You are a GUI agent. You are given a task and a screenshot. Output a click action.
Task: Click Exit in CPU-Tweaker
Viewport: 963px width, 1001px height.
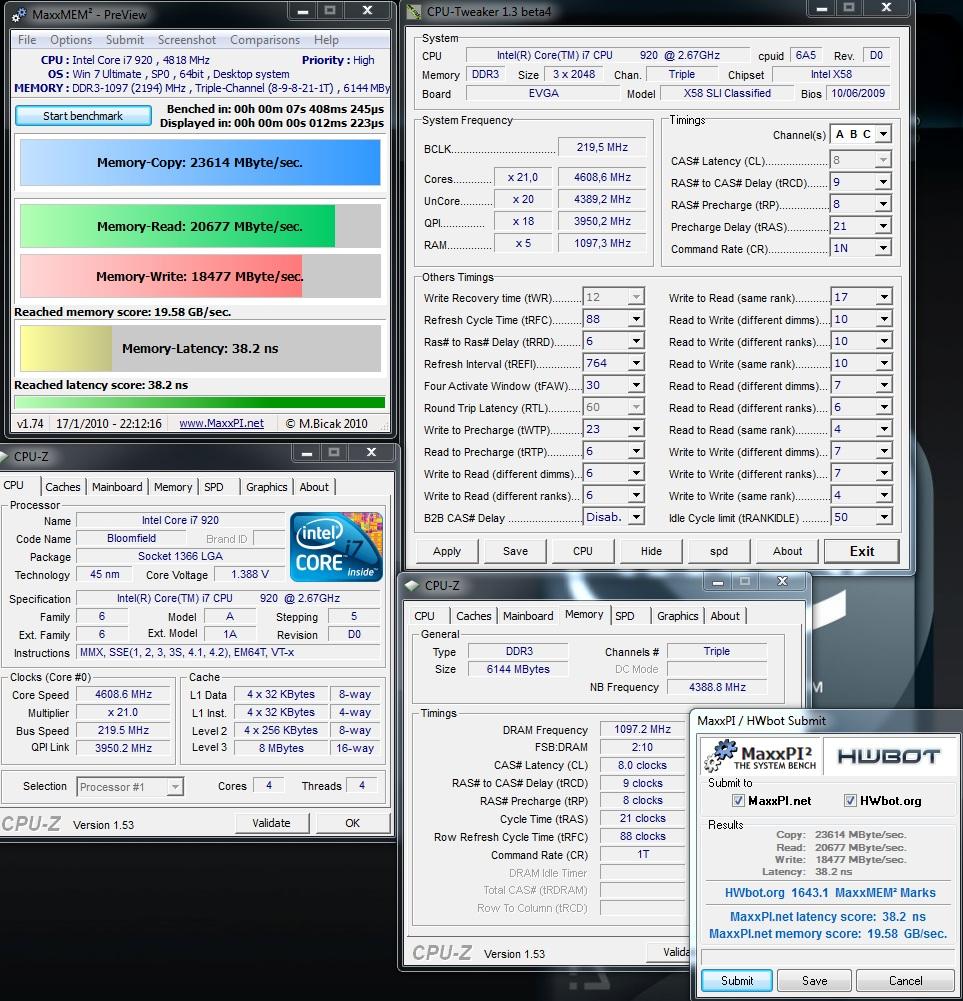coord(861,551)
